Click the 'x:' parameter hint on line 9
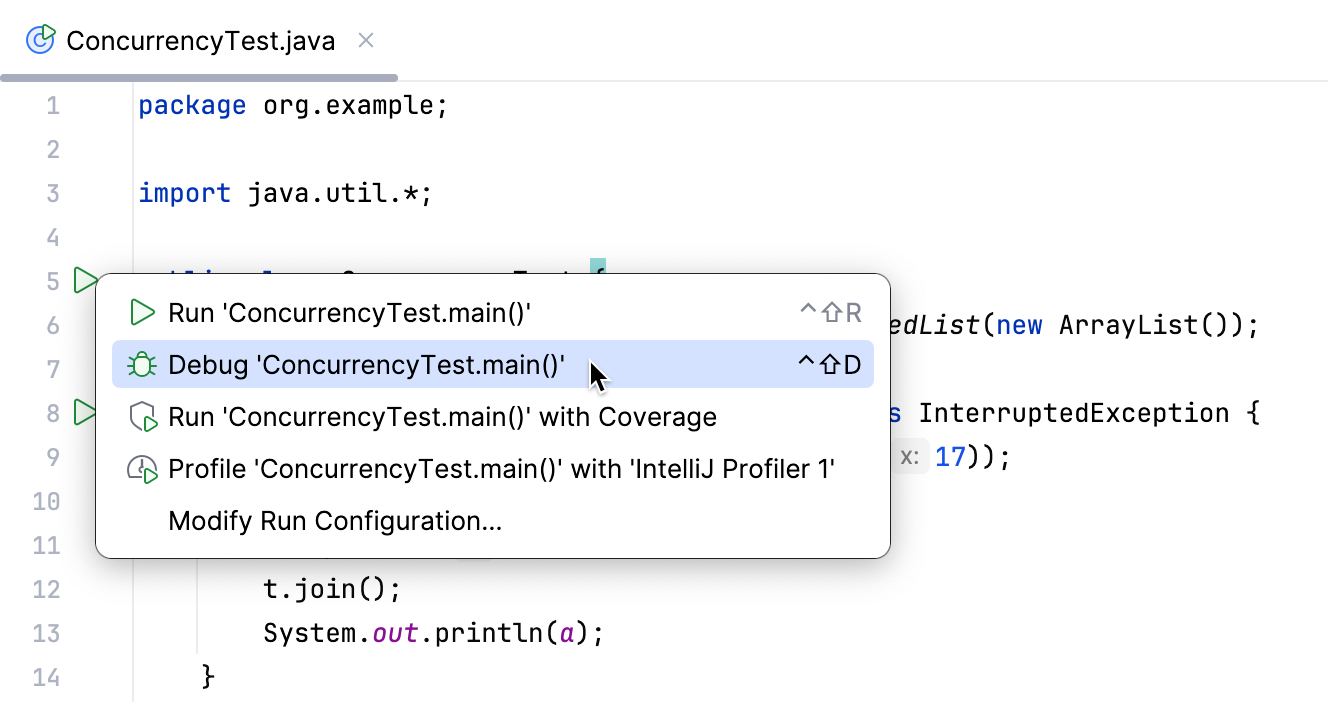This screenshot has width=1328, height=702. point(909,457)
